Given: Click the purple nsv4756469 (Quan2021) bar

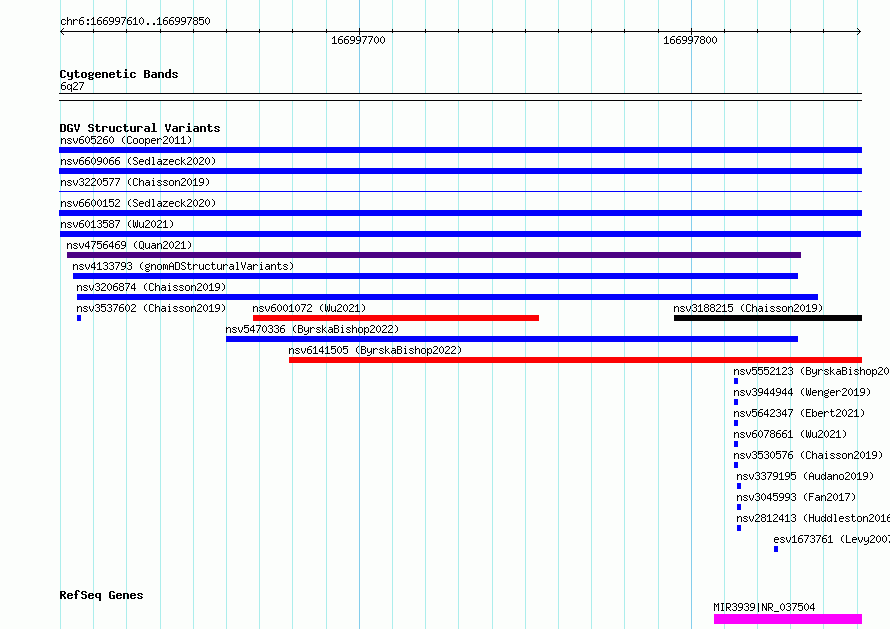Looking at the screenshot, I should pyautogui.click(x=434, y=255).
